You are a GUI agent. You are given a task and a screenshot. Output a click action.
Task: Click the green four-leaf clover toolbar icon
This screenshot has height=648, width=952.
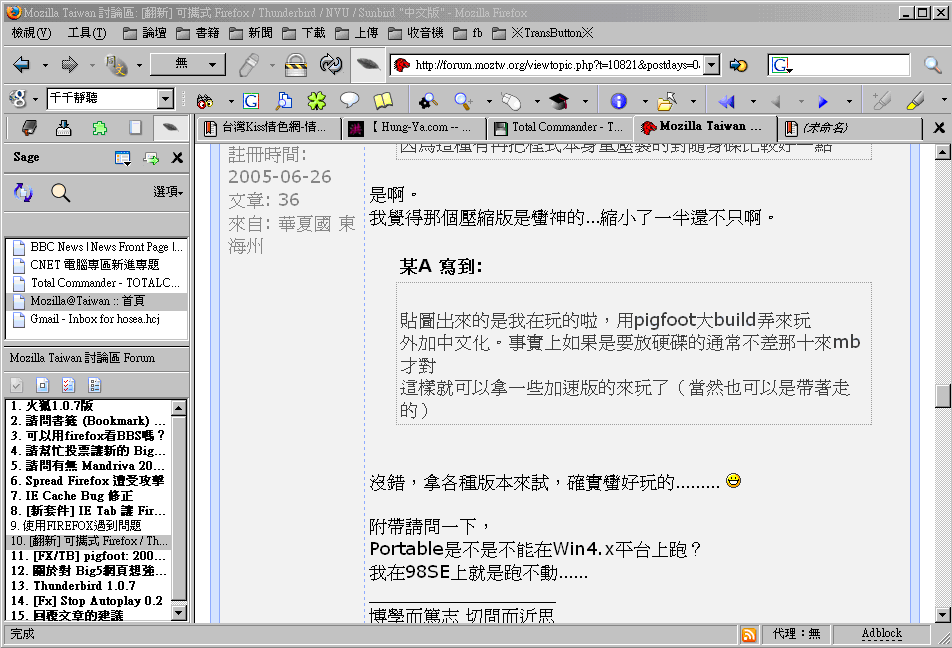316,101
